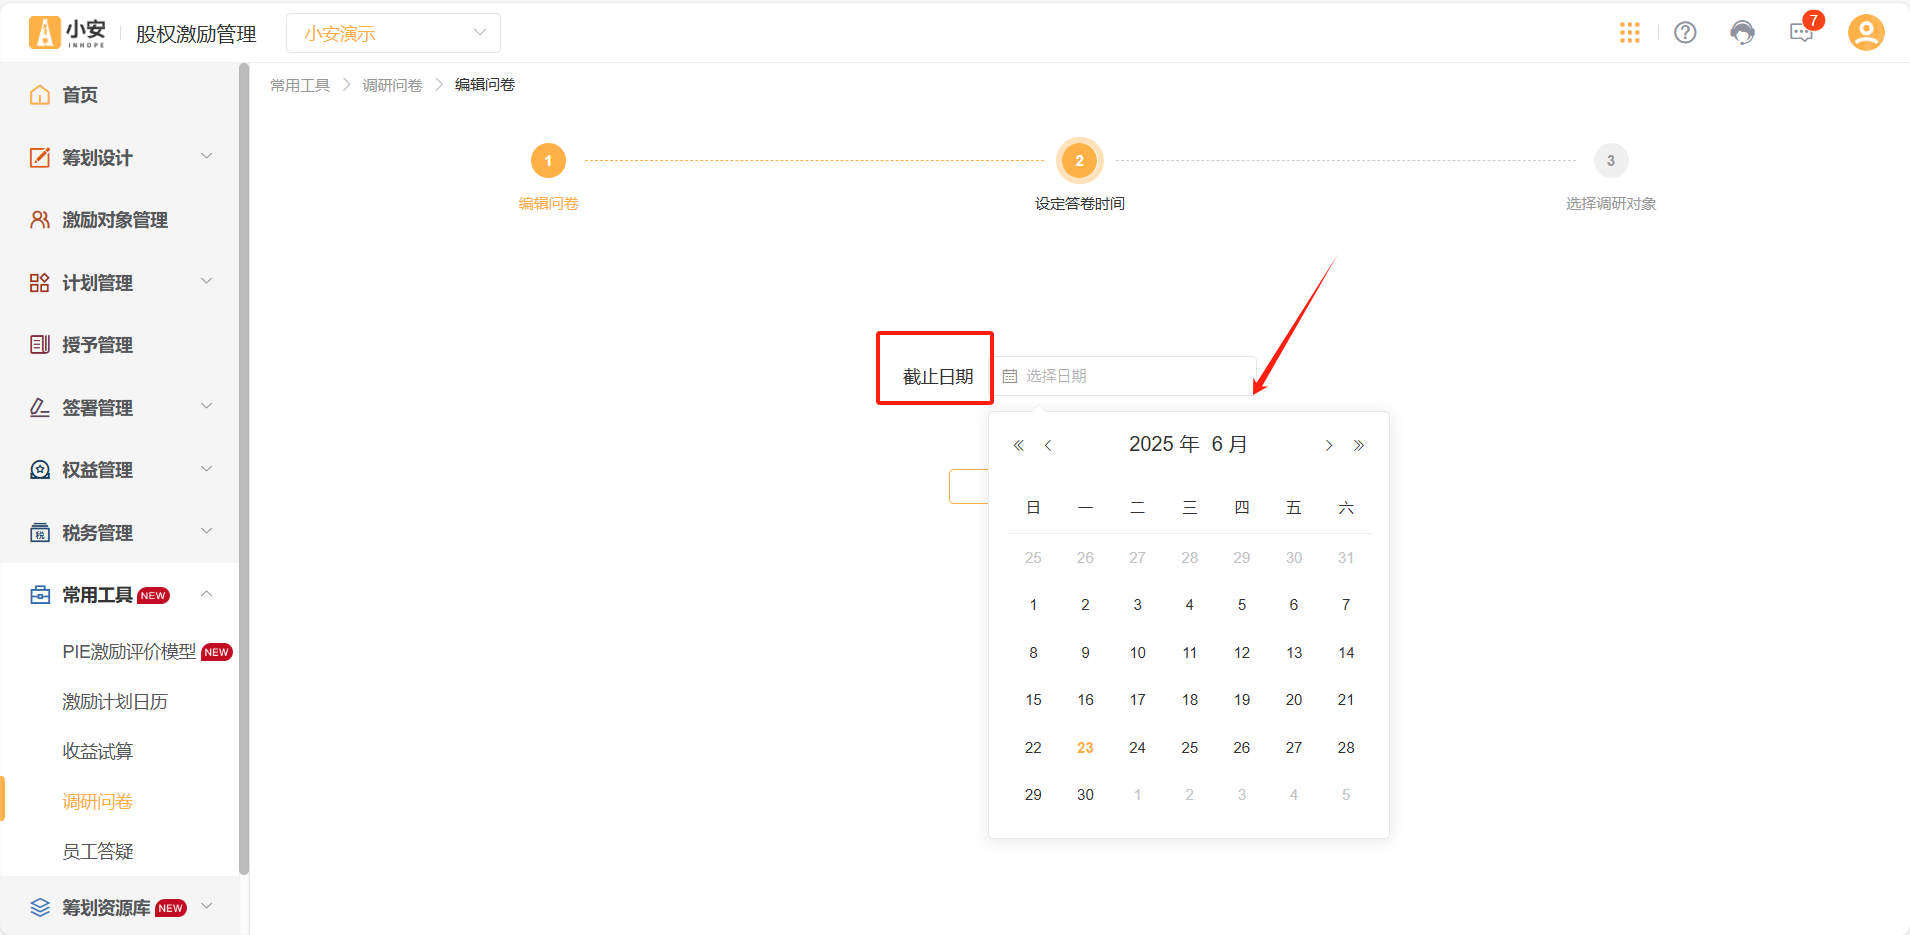Click the 签署管理 pen icon
The width and height of the screenshot is (1910, 935).
coord(40,408)
